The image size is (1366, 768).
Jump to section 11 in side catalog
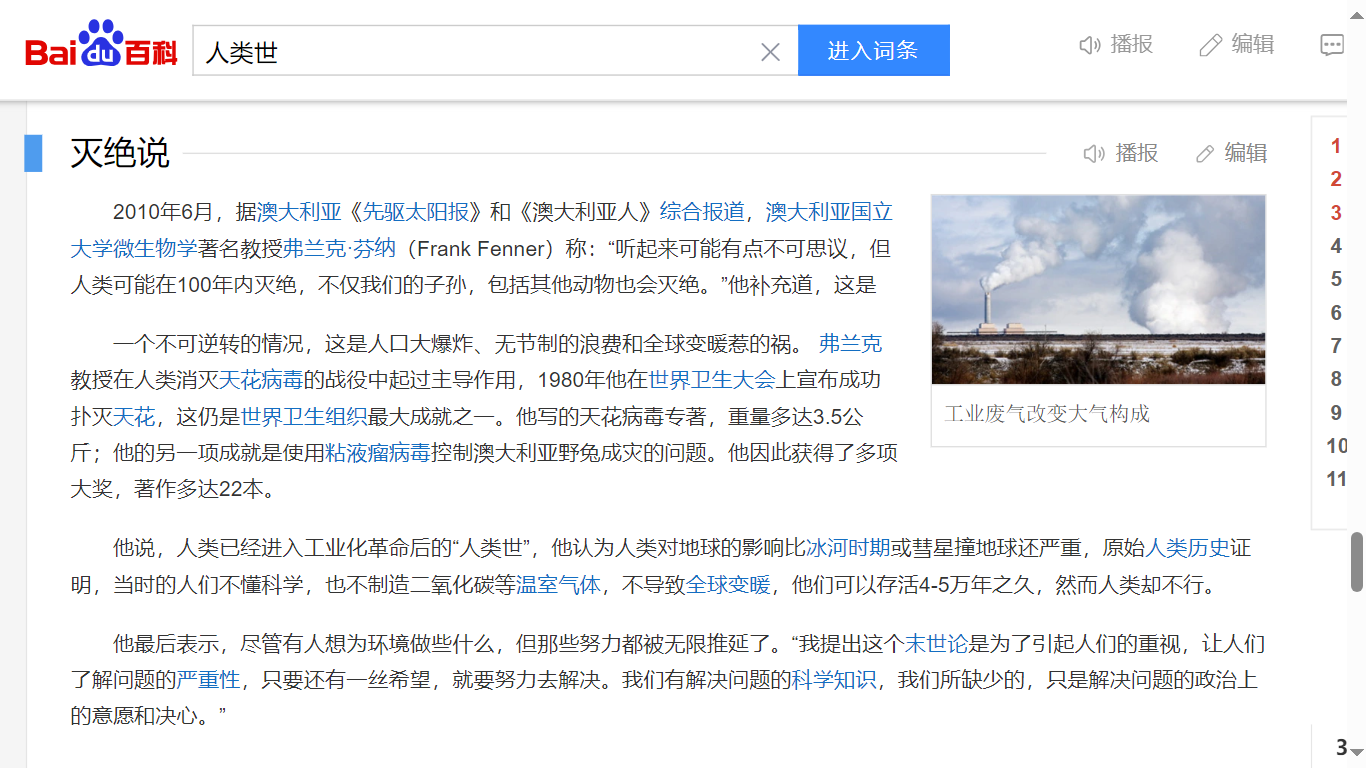tap(1337, 479)
